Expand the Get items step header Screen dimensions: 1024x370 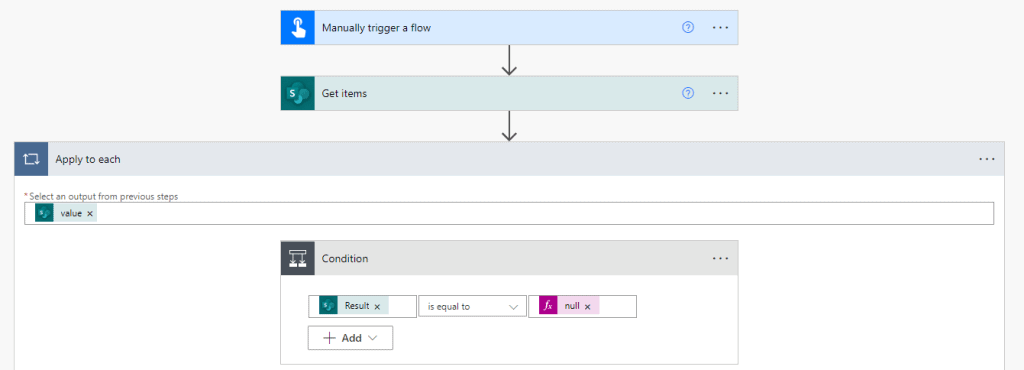(509, 93)
